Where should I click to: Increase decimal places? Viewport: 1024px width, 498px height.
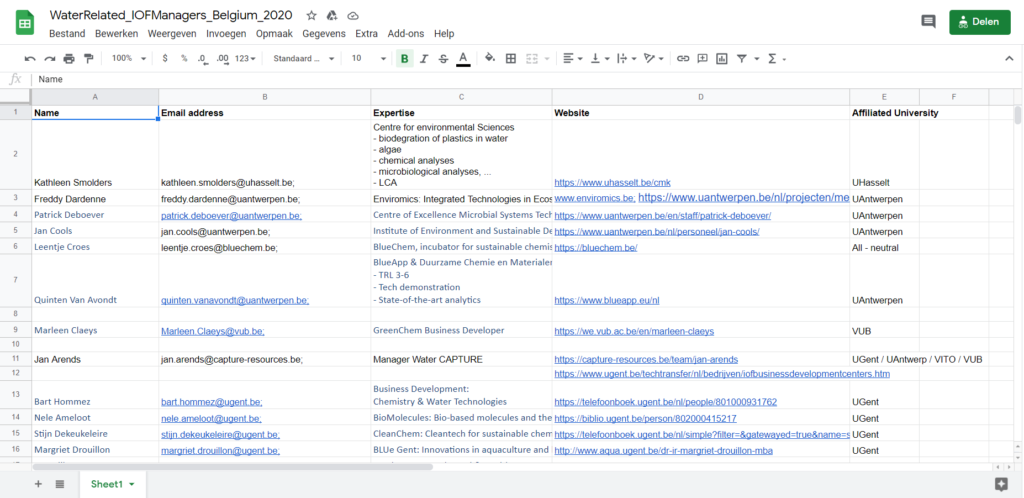[223, 59]
